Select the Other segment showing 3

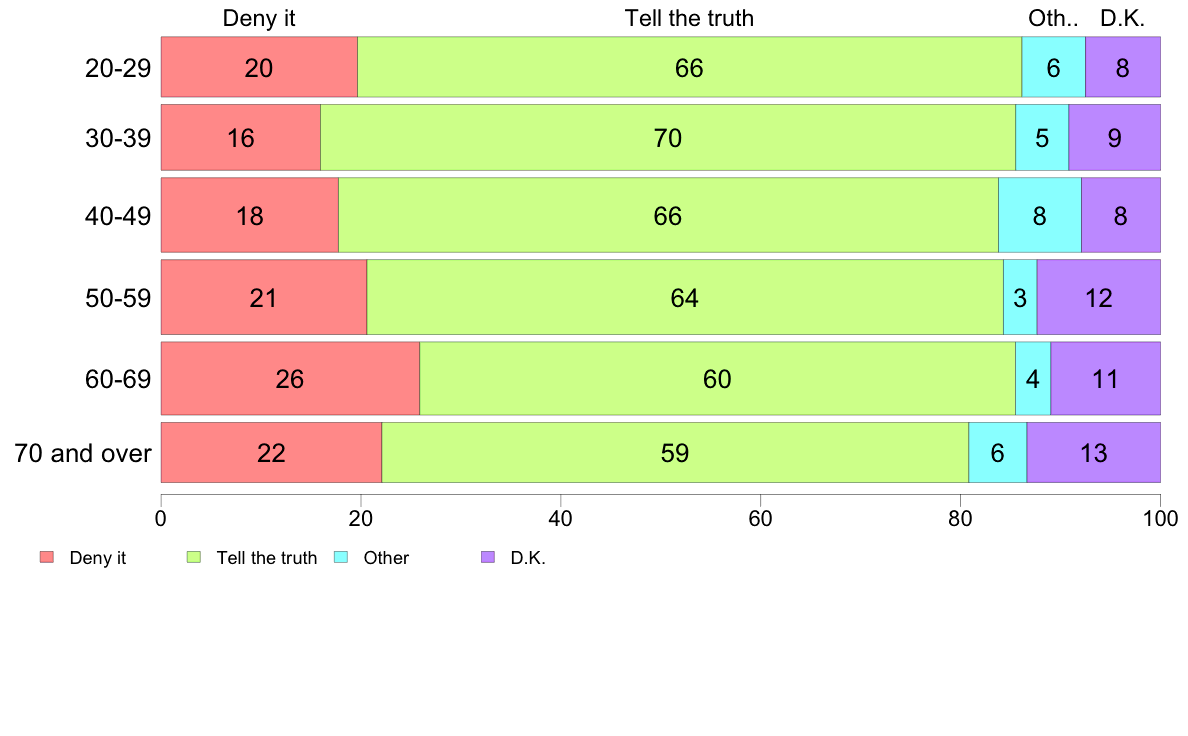[1020, 297]
